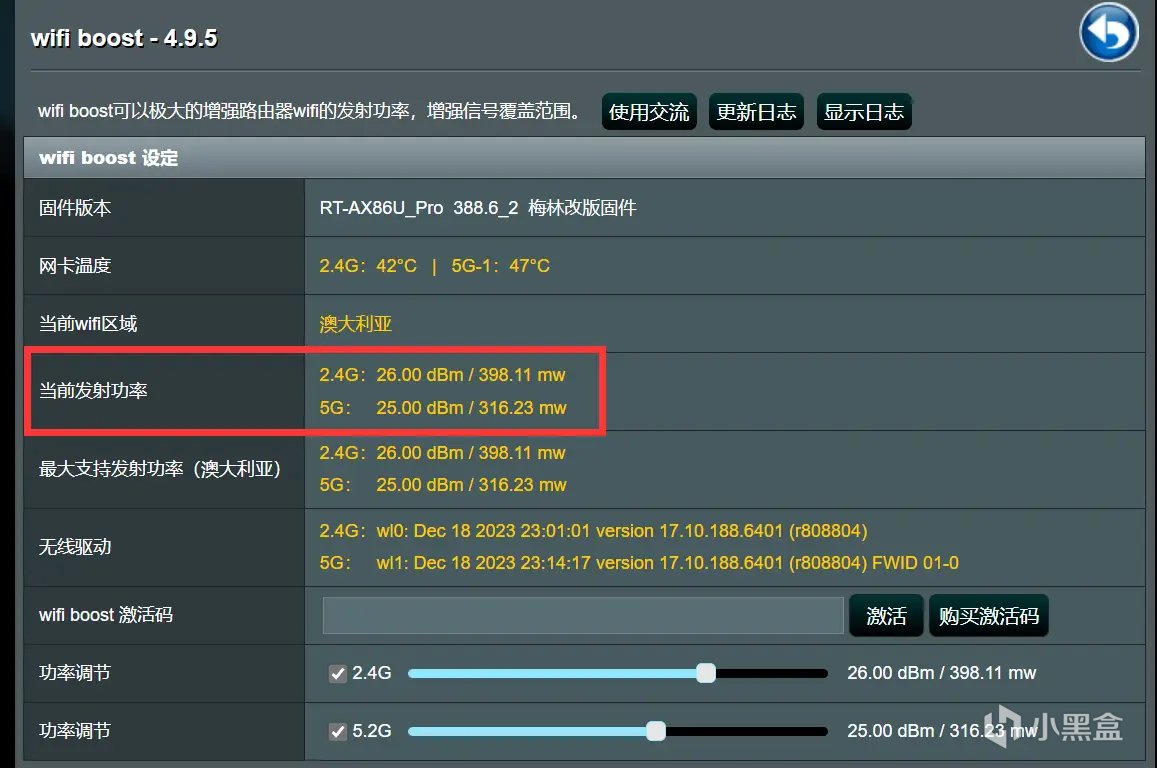The width and height of the screenshot is (1157, 768).
Task: Click the wl0 driver version text
Action: (x=622, y=531)
